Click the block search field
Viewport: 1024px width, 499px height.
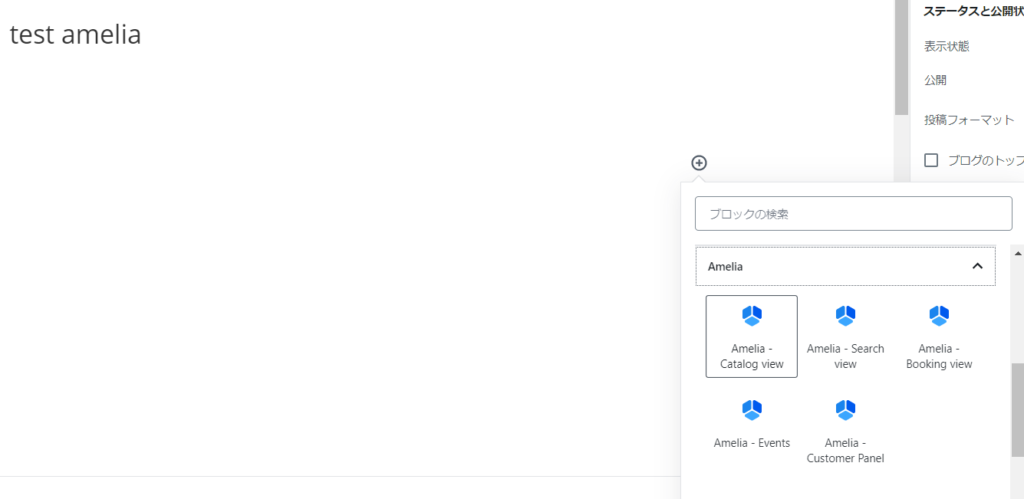point(854,214)
